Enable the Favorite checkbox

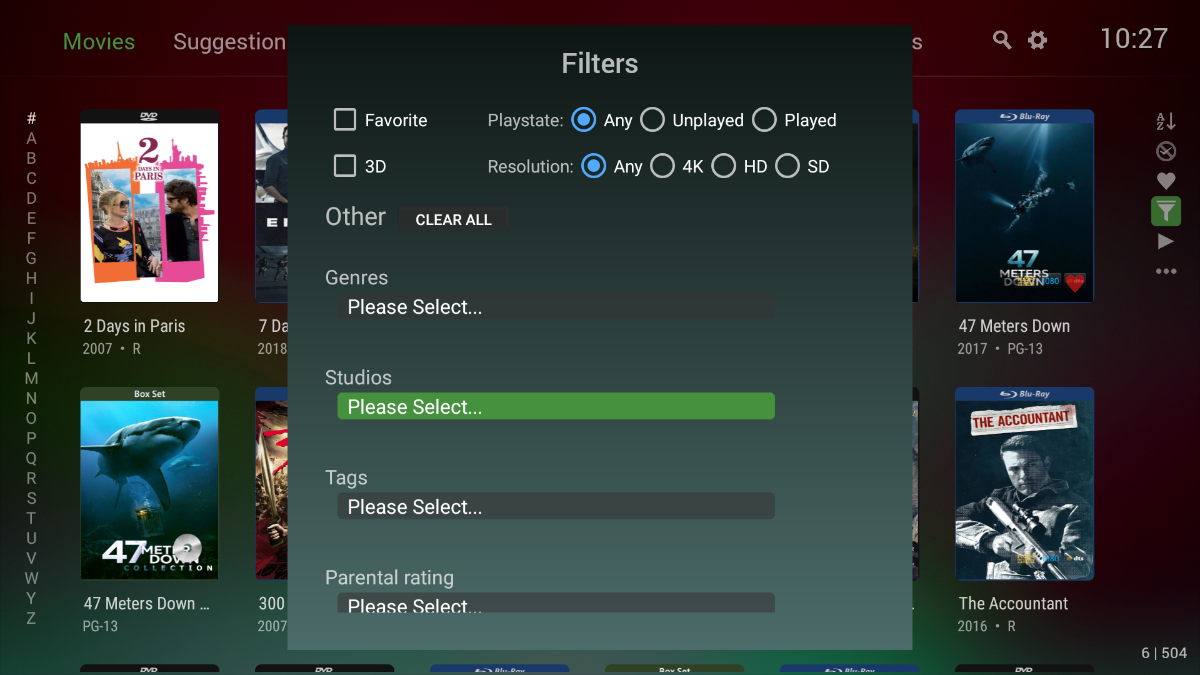pyautogui.click(x=345, y=120)
